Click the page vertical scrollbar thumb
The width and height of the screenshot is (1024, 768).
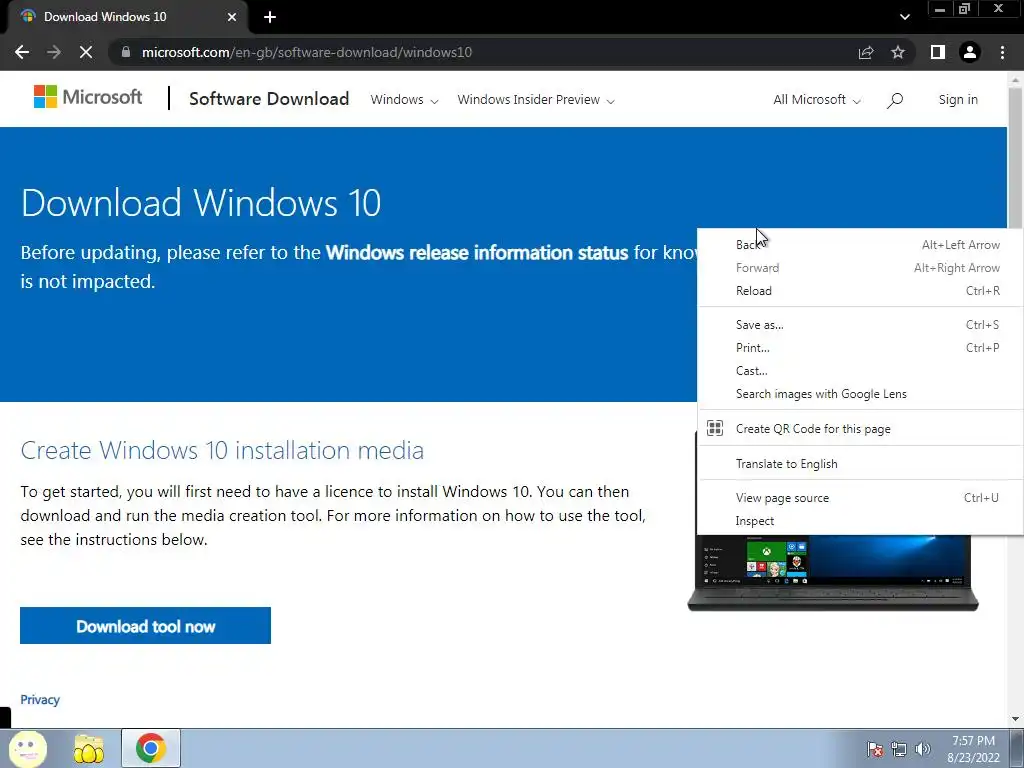(x=1015, y=157)
